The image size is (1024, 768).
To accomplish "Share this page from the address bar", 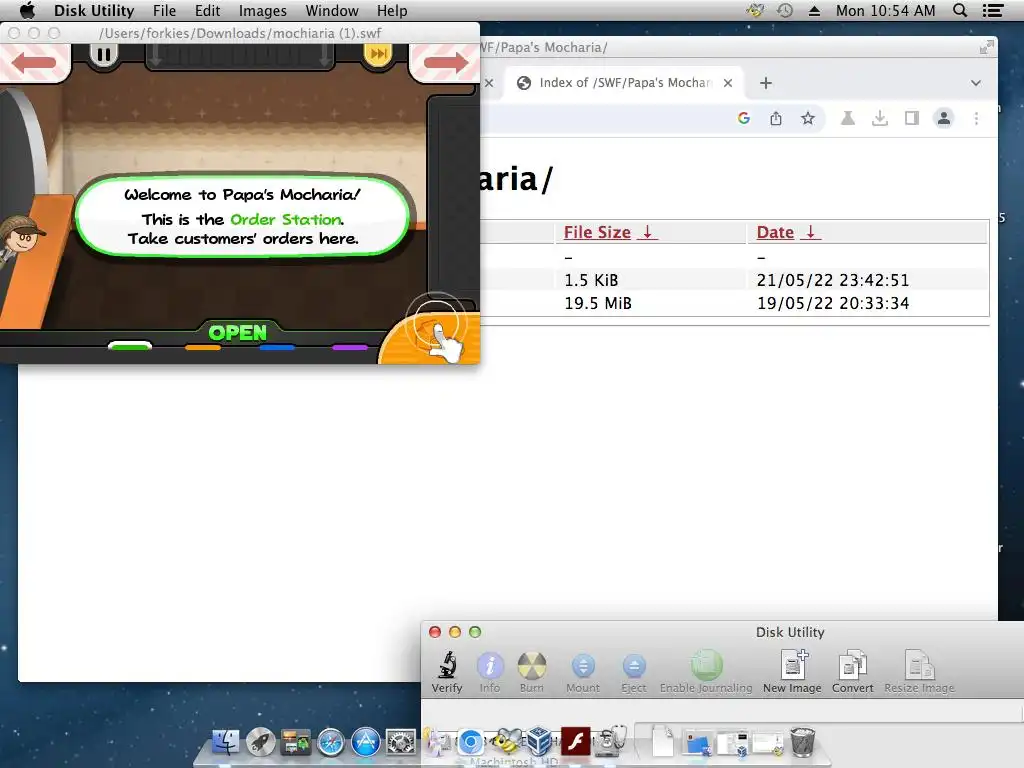I will tap(776, 118).
